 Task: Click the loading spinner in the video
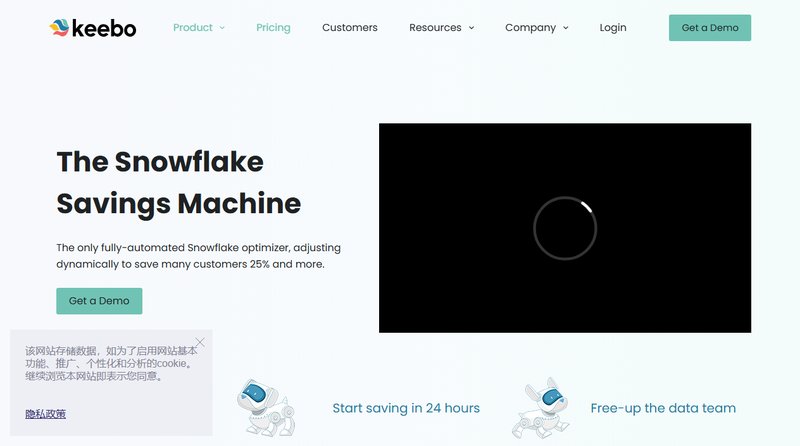pyautogui.click(x=565, y=228)
